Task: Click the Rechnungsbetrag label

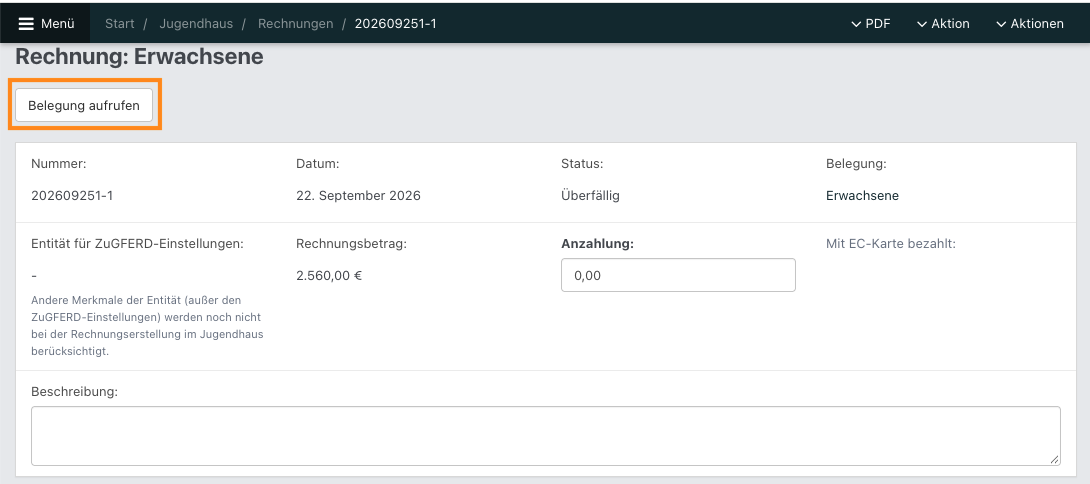Action: click(351, 244)
